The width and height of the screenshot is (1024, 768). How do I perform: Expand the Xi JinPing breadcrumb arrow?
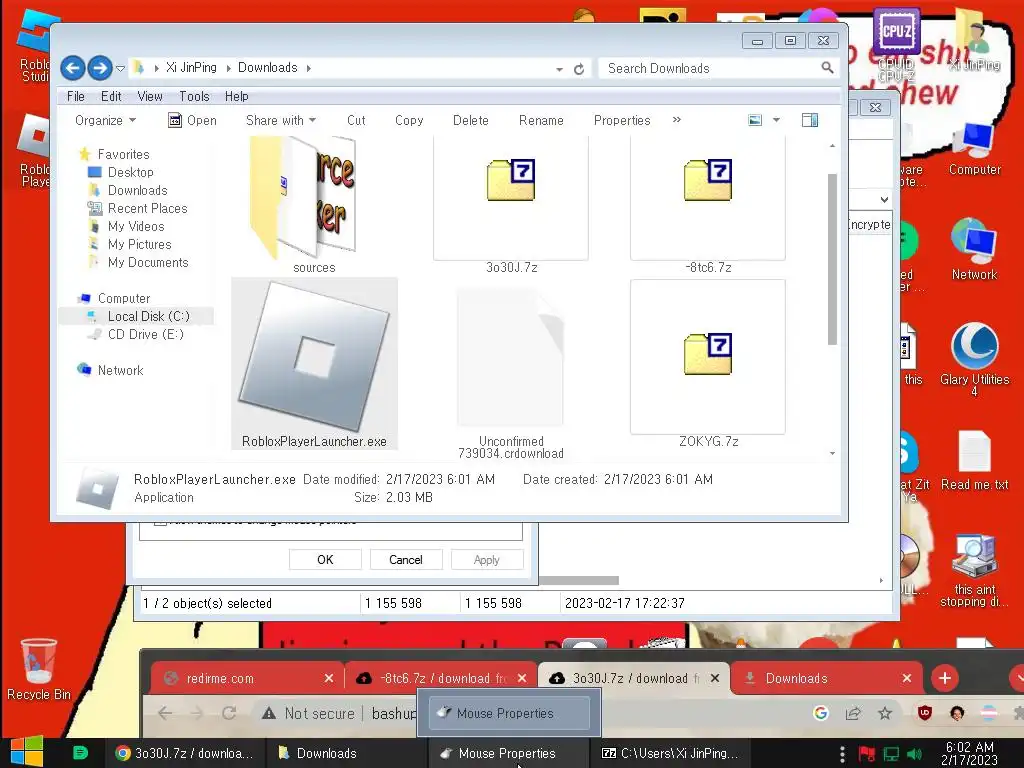pos(229,68)
